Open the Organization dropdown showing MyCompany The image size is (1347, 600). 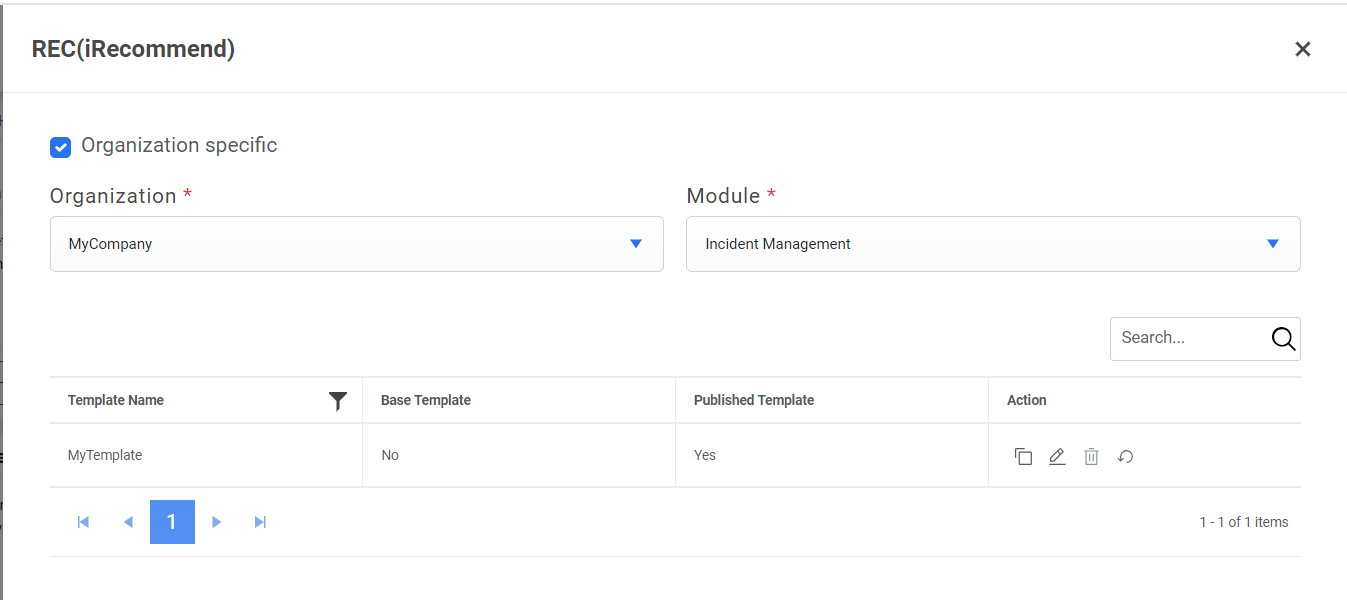356,244
